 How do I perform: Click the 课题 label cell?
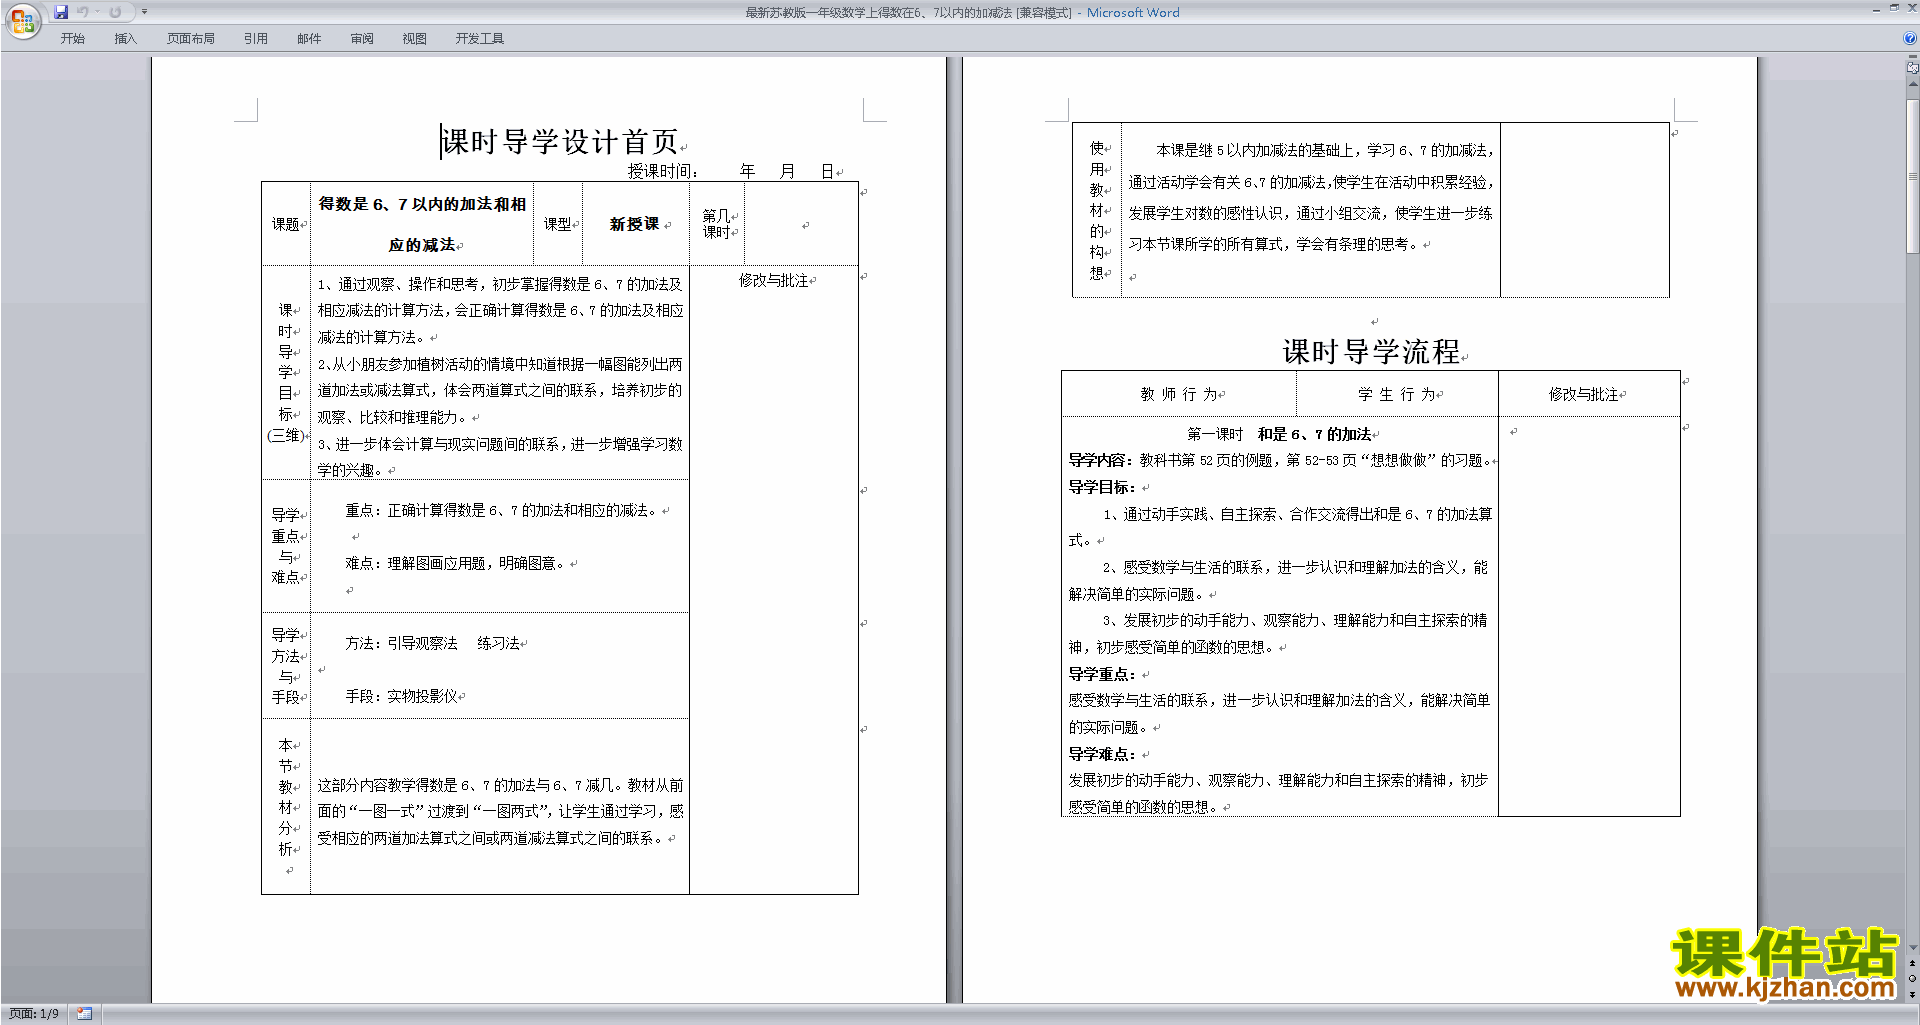coord(286,224)
